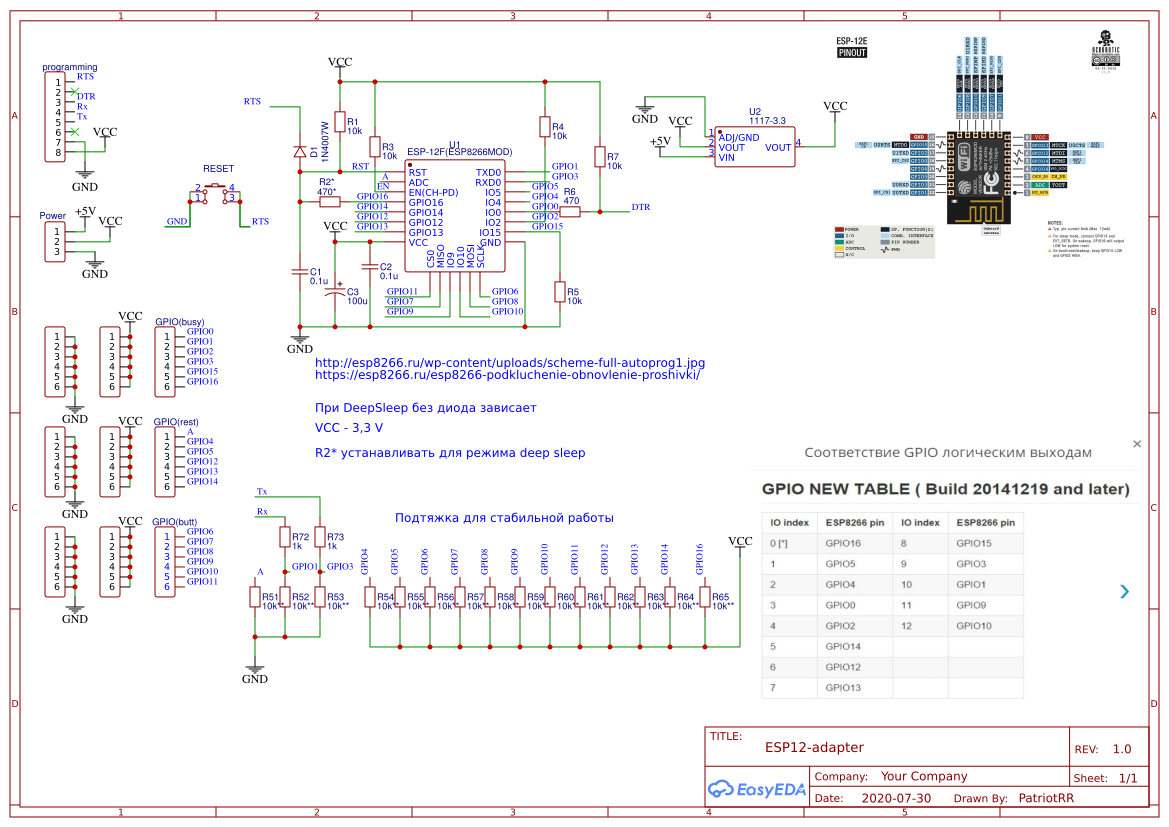1169x827 pixels.
Task: Click the EasyEDA logo in title block
Action: (756, 789)
